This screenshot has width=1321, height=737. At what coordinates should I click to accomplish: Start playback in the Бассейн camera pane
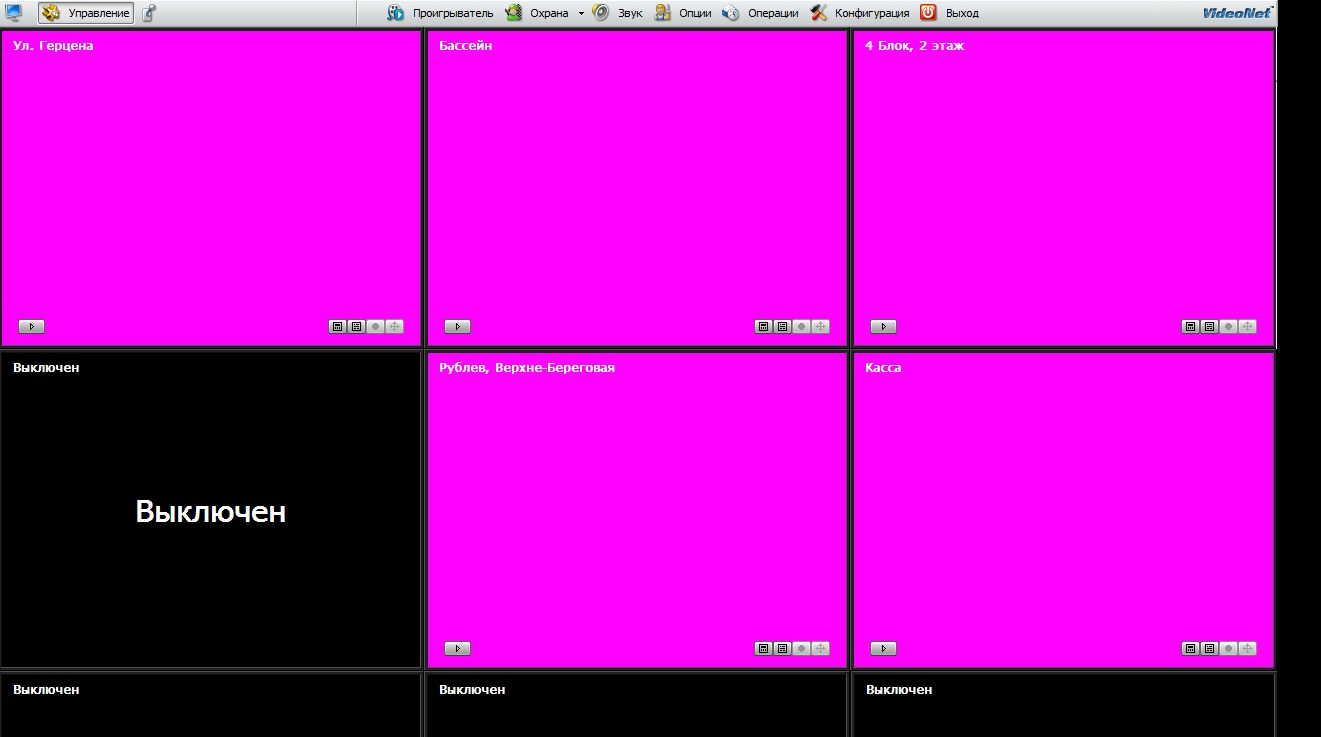457,326
